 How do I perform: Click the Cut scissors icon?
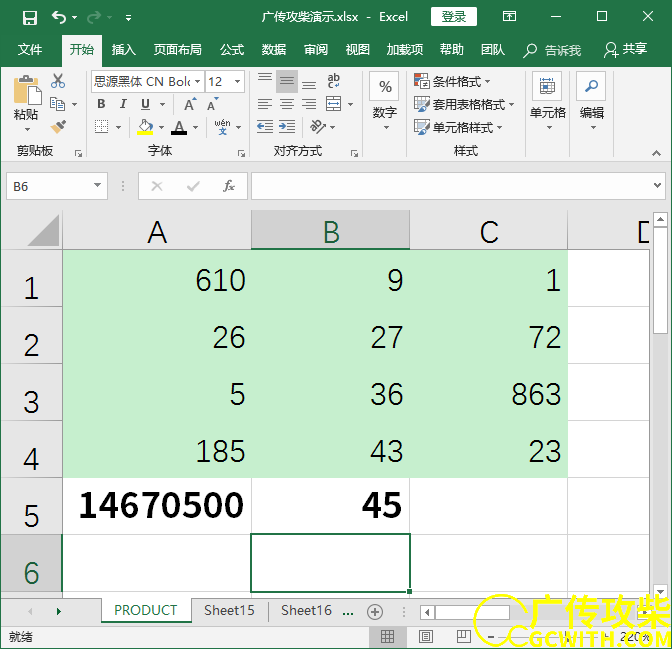pyautogui.click(x=58, y=81)
